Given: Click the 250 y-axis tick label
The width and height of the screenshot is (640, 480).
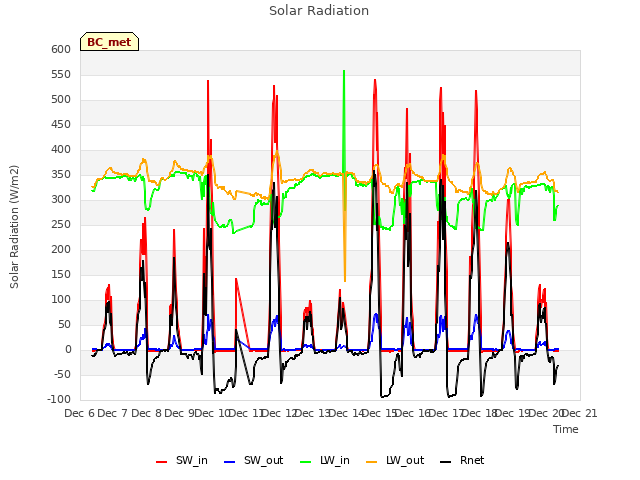Looking at the screenshot, I should [x=61, y=224].
